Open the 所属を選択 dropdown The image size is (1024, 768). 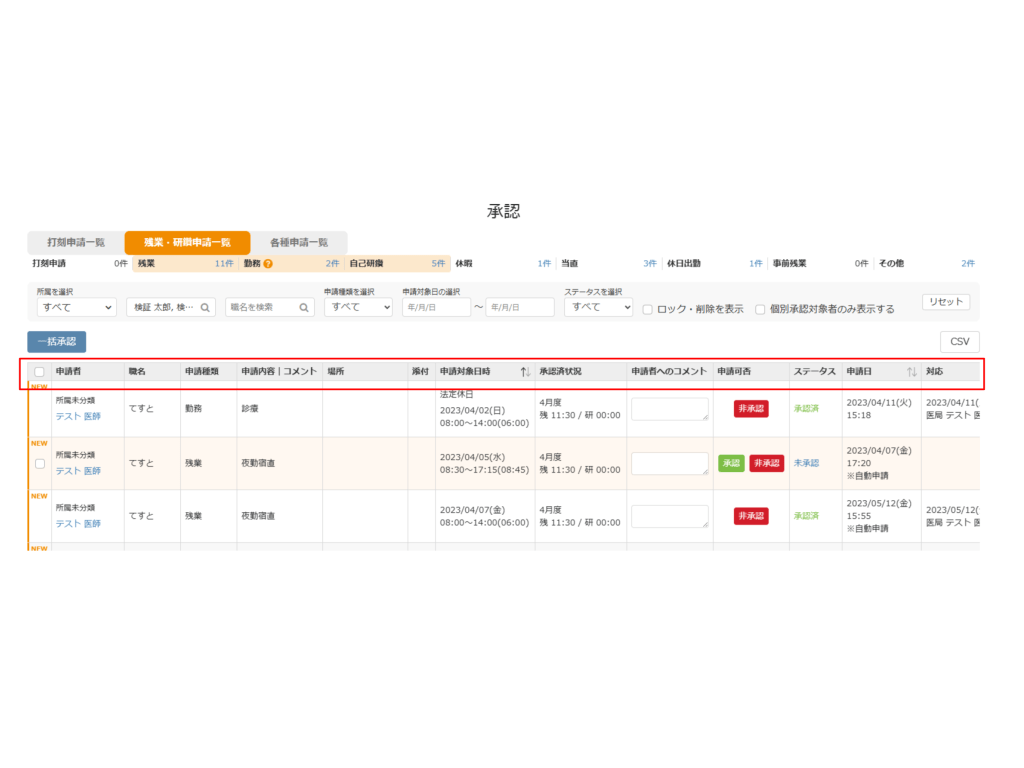click(76, 308)
